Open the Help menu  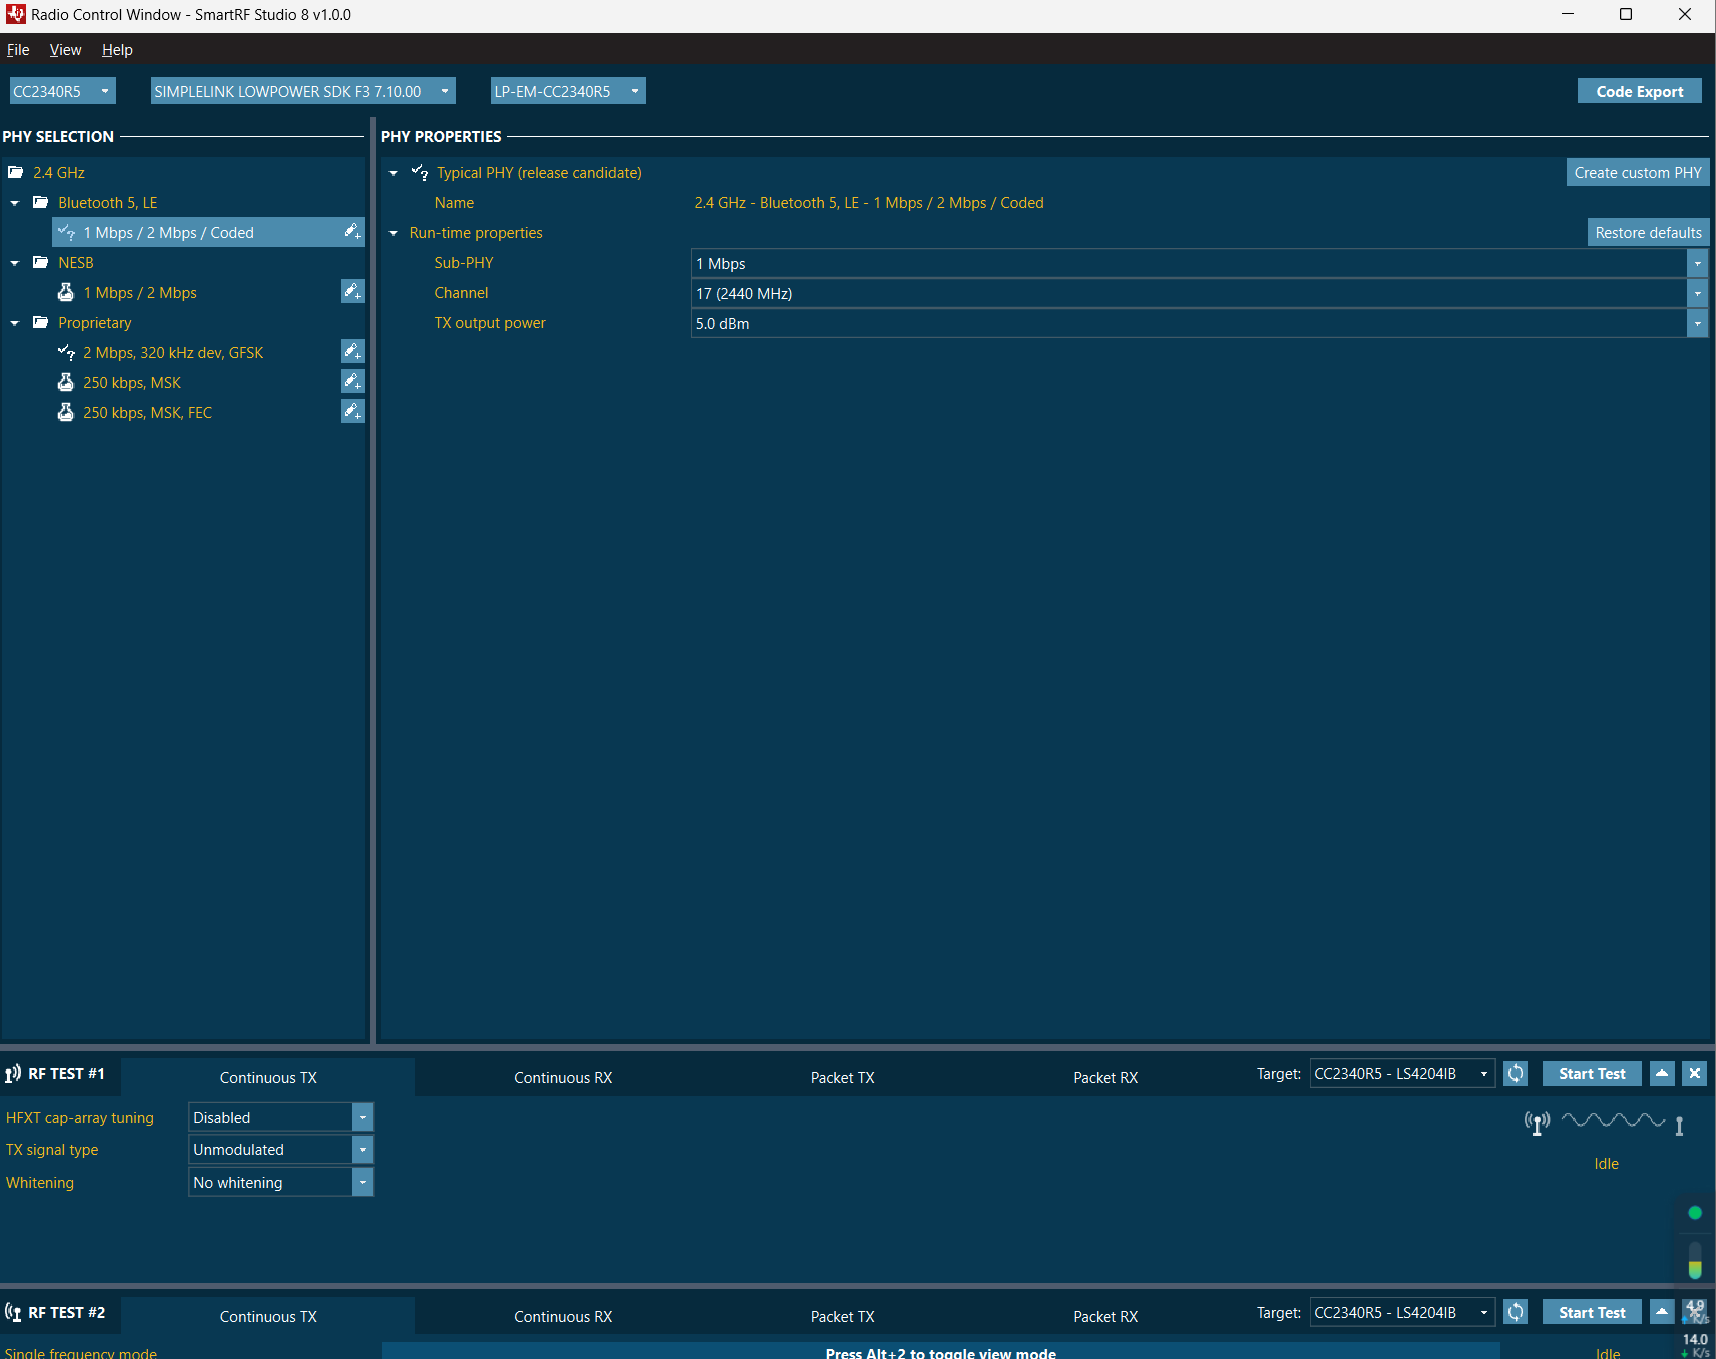pyautogui.click(x=117, y=50)
